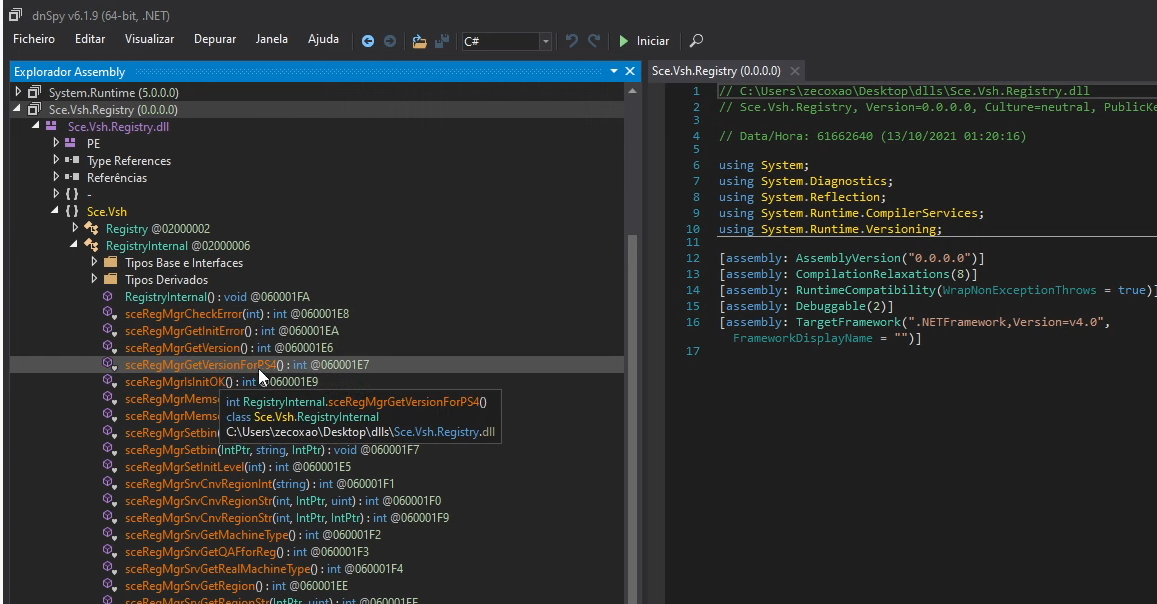Click the save all toolbar icon
The image size is (1157, 604).
pos(441,41)
